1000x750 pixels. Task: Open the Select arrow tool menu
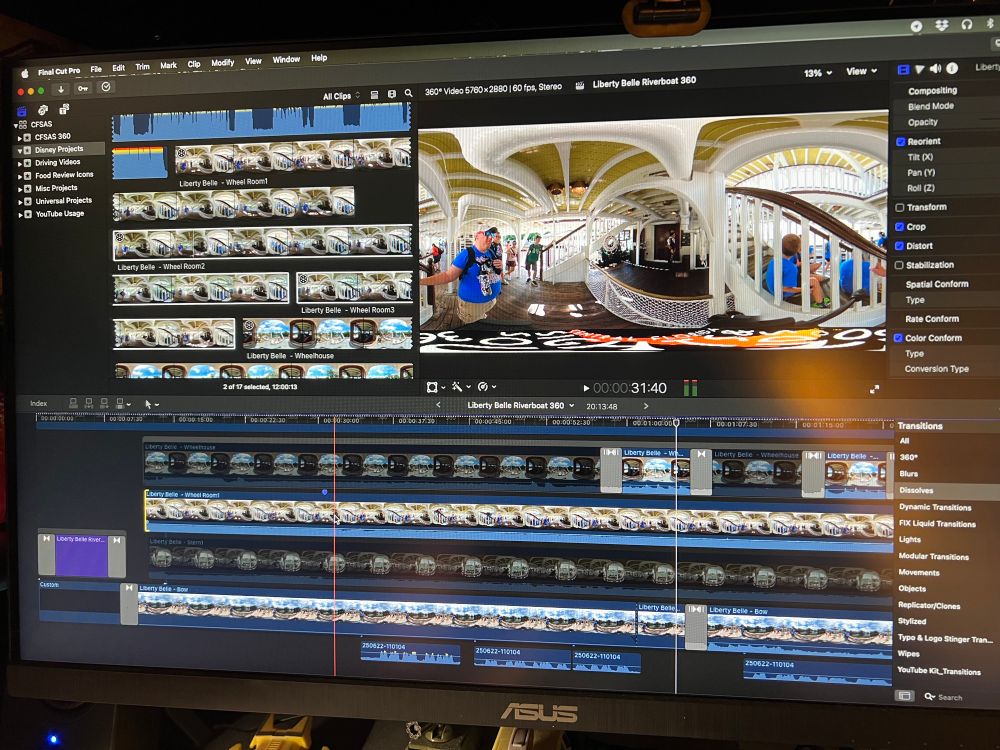[151, 404]
